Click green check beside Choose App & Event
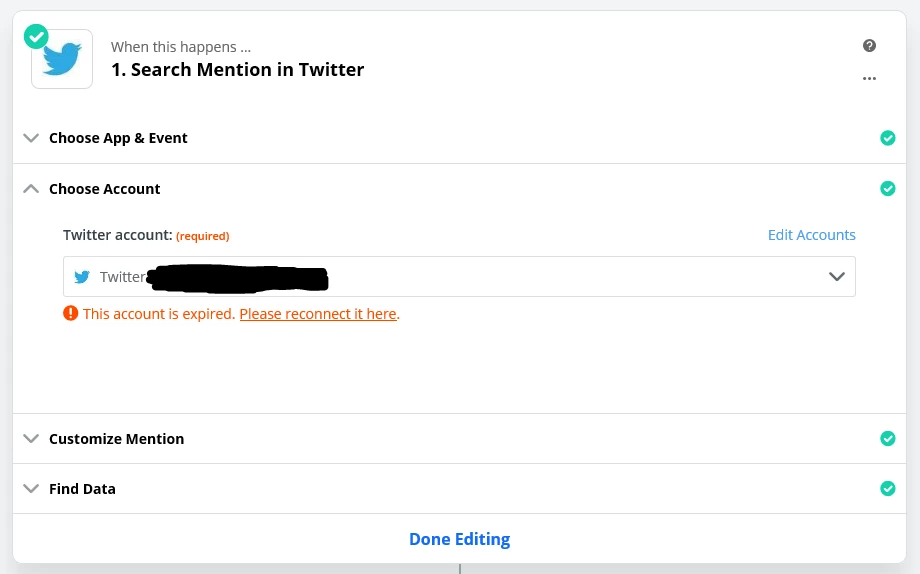The image size is (920, 574). pyautogui.click(x=887, y=138)
